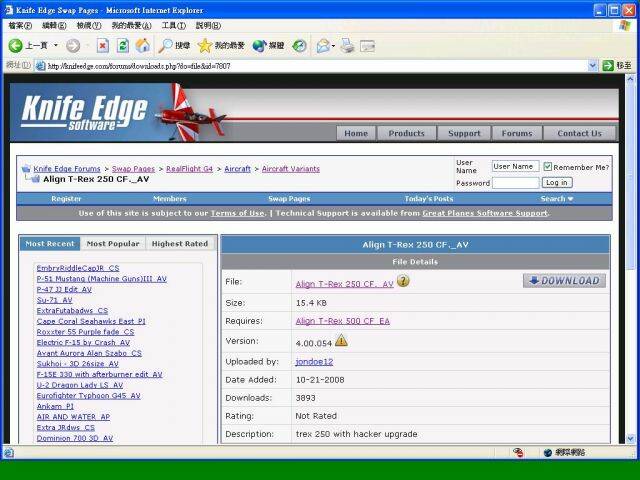Click the Today's Posts navbar link
This screenshot has height=480, width=640.
(x=429, y=199)
